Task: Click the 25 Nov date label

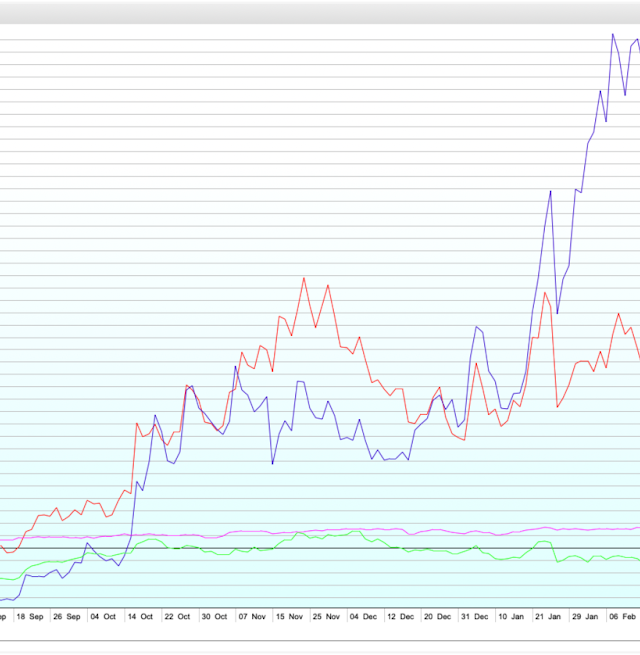Action: [x=325, y=617]
